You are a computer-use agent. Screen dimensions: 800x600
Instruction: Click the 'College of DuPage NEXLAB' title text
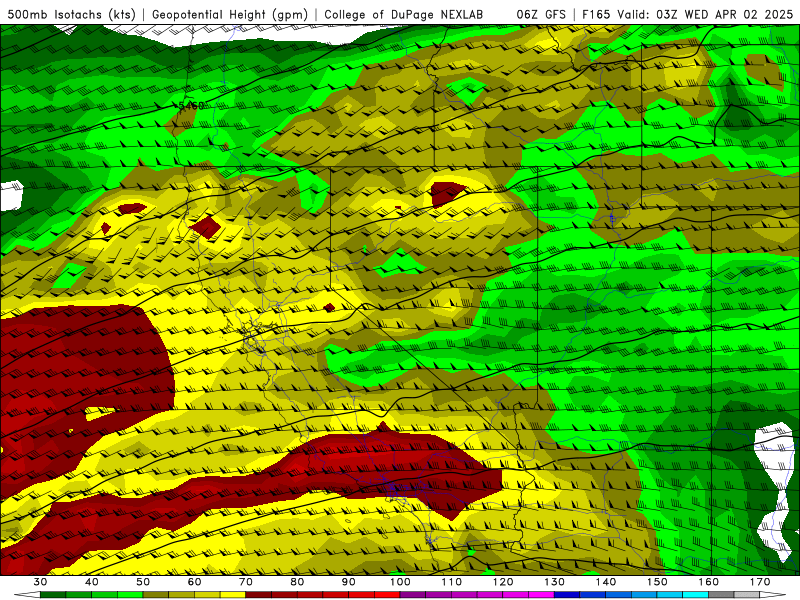(x=404, y=15)
